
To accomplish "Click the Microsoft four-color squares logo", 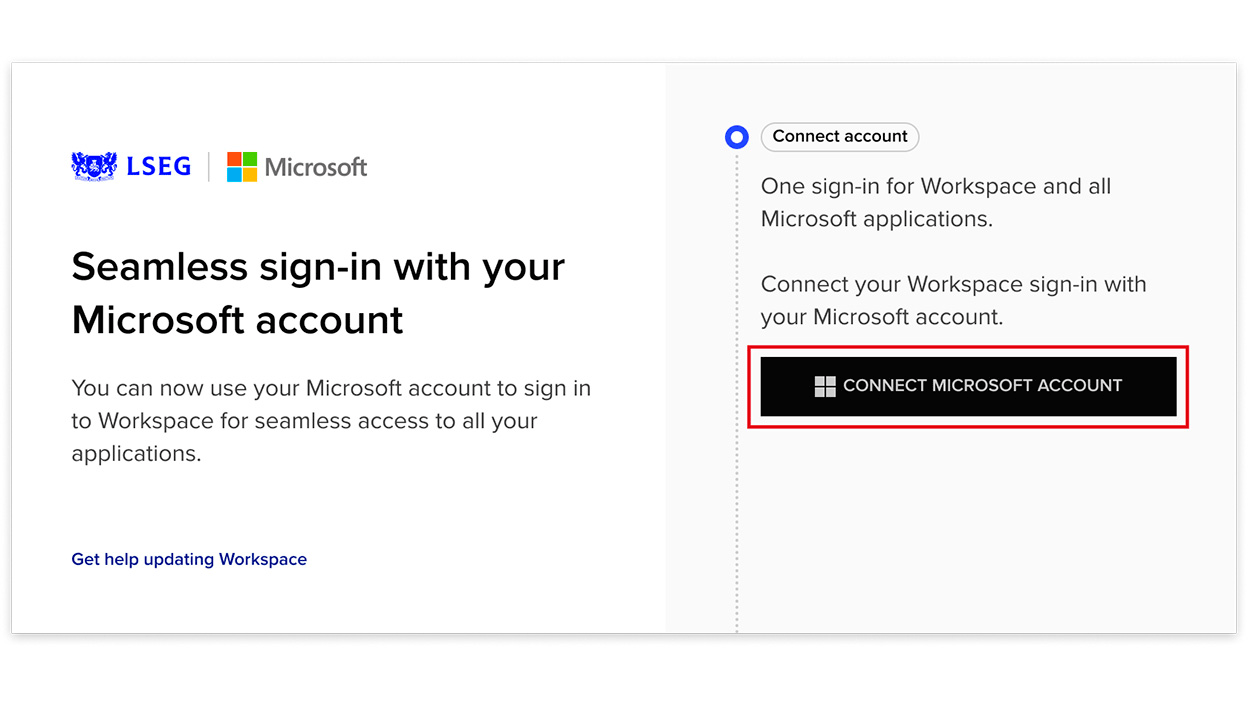I will tap(242, 167).
